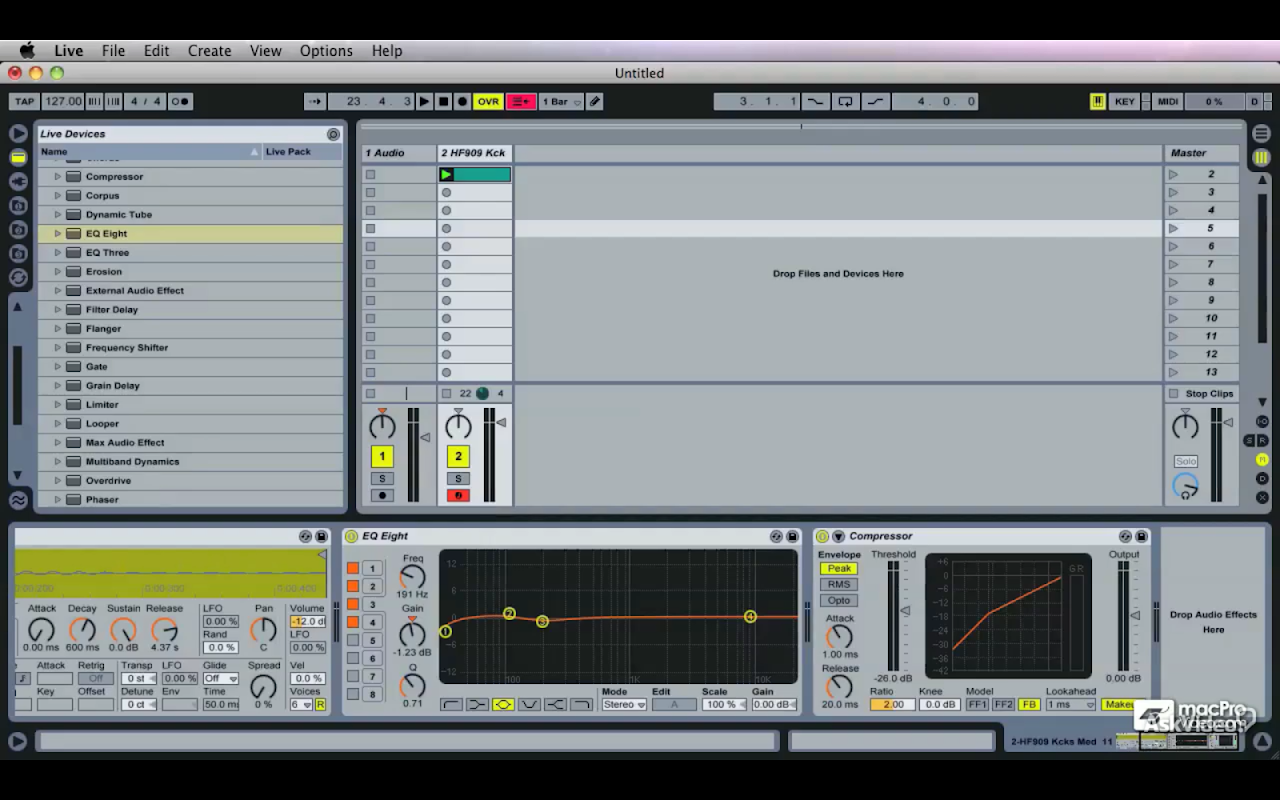The image size is (1280, 800).
Task: Select the bell filter shape in EQ Eight
Action: coord(503,705)
